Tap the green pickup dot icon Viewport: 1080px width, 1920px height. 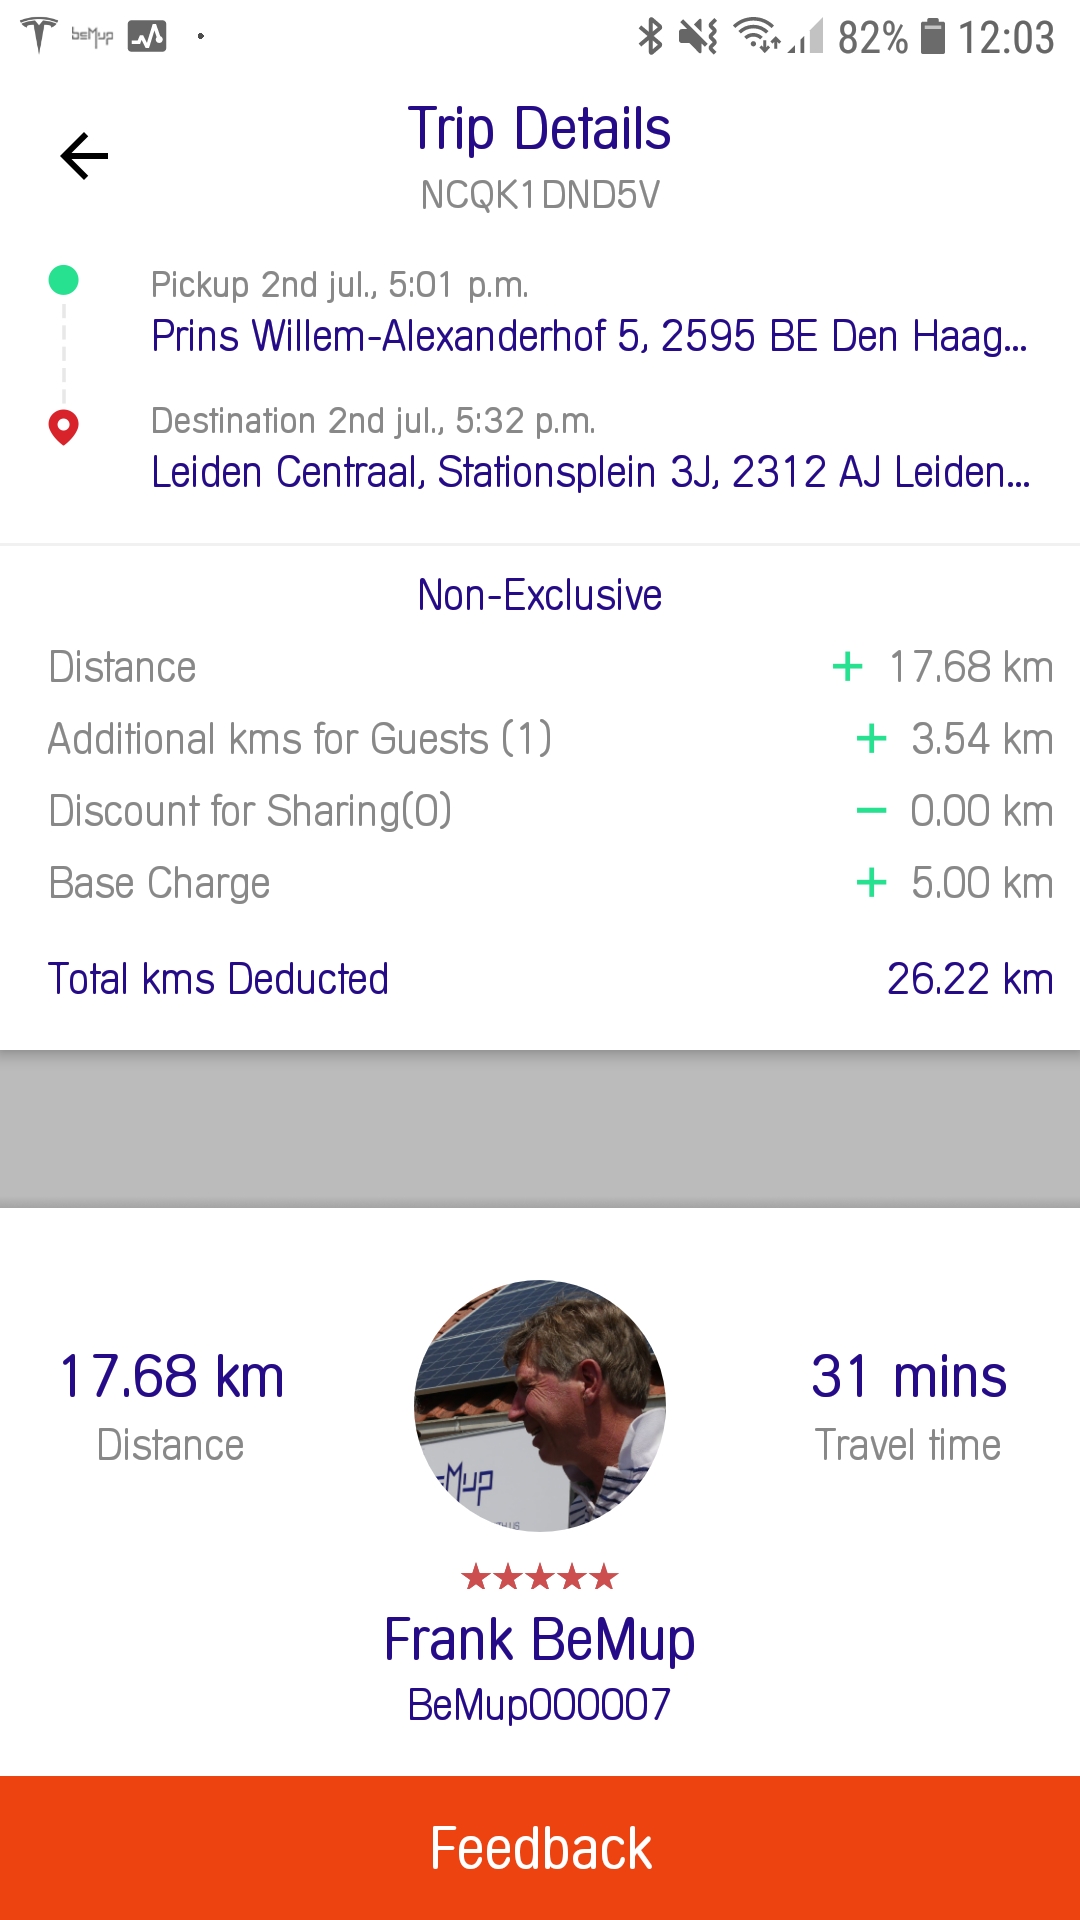[64, 280]
